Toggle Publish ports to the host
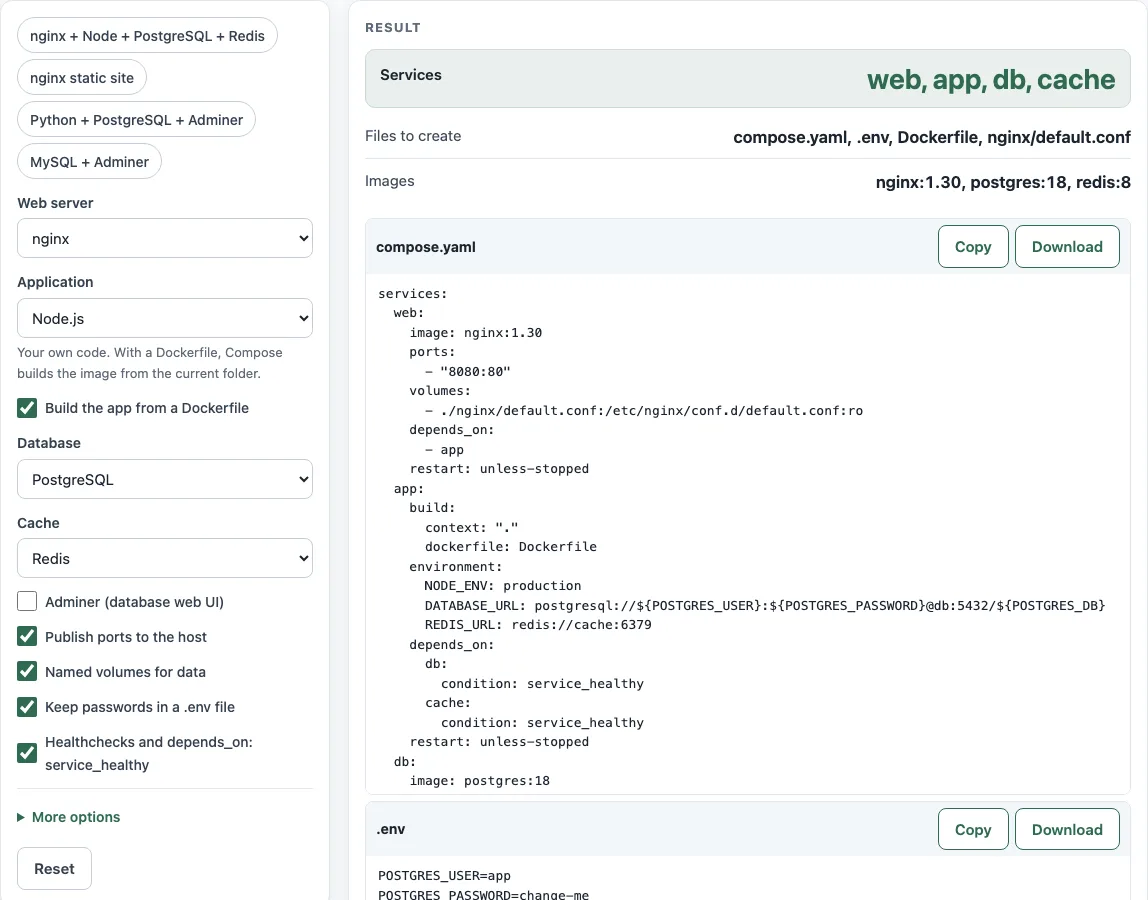The width and height of the screenshot is (1148, 900). tap(27, 636)
